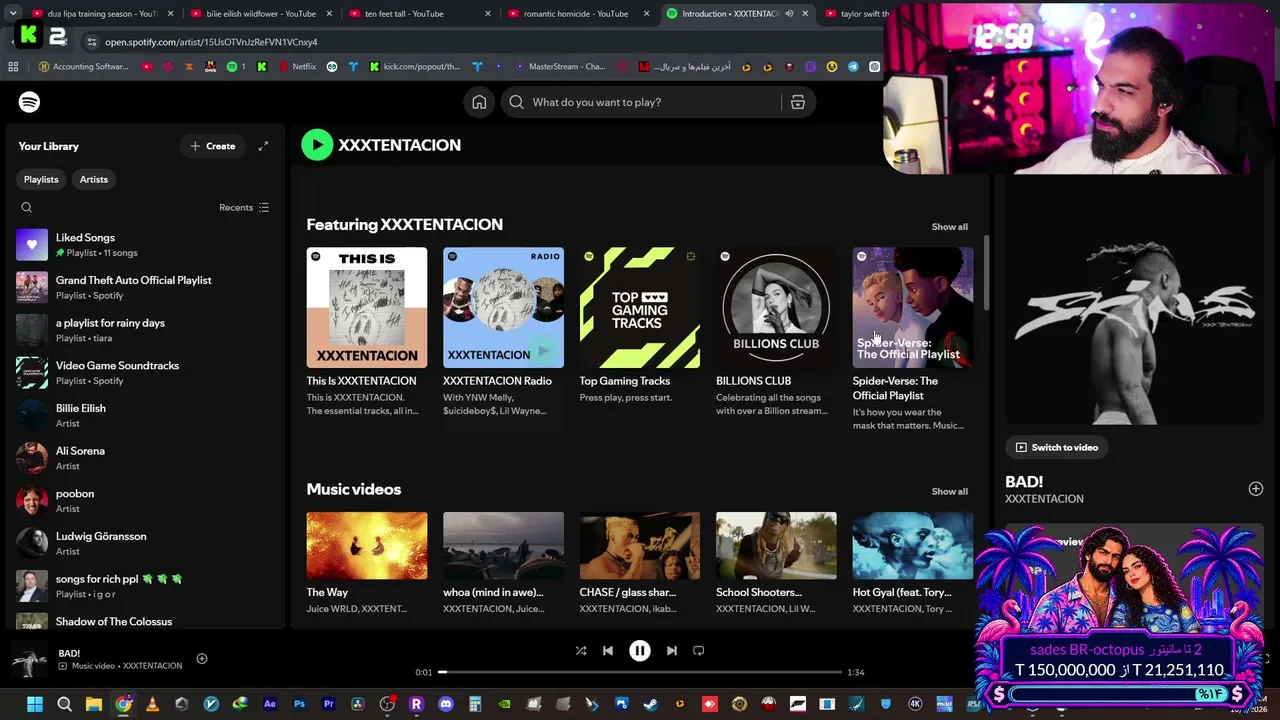Add BAD! to Liked Songs from player bar
The width and height of the screenshot is (1280, 720).
coord(202,658)
